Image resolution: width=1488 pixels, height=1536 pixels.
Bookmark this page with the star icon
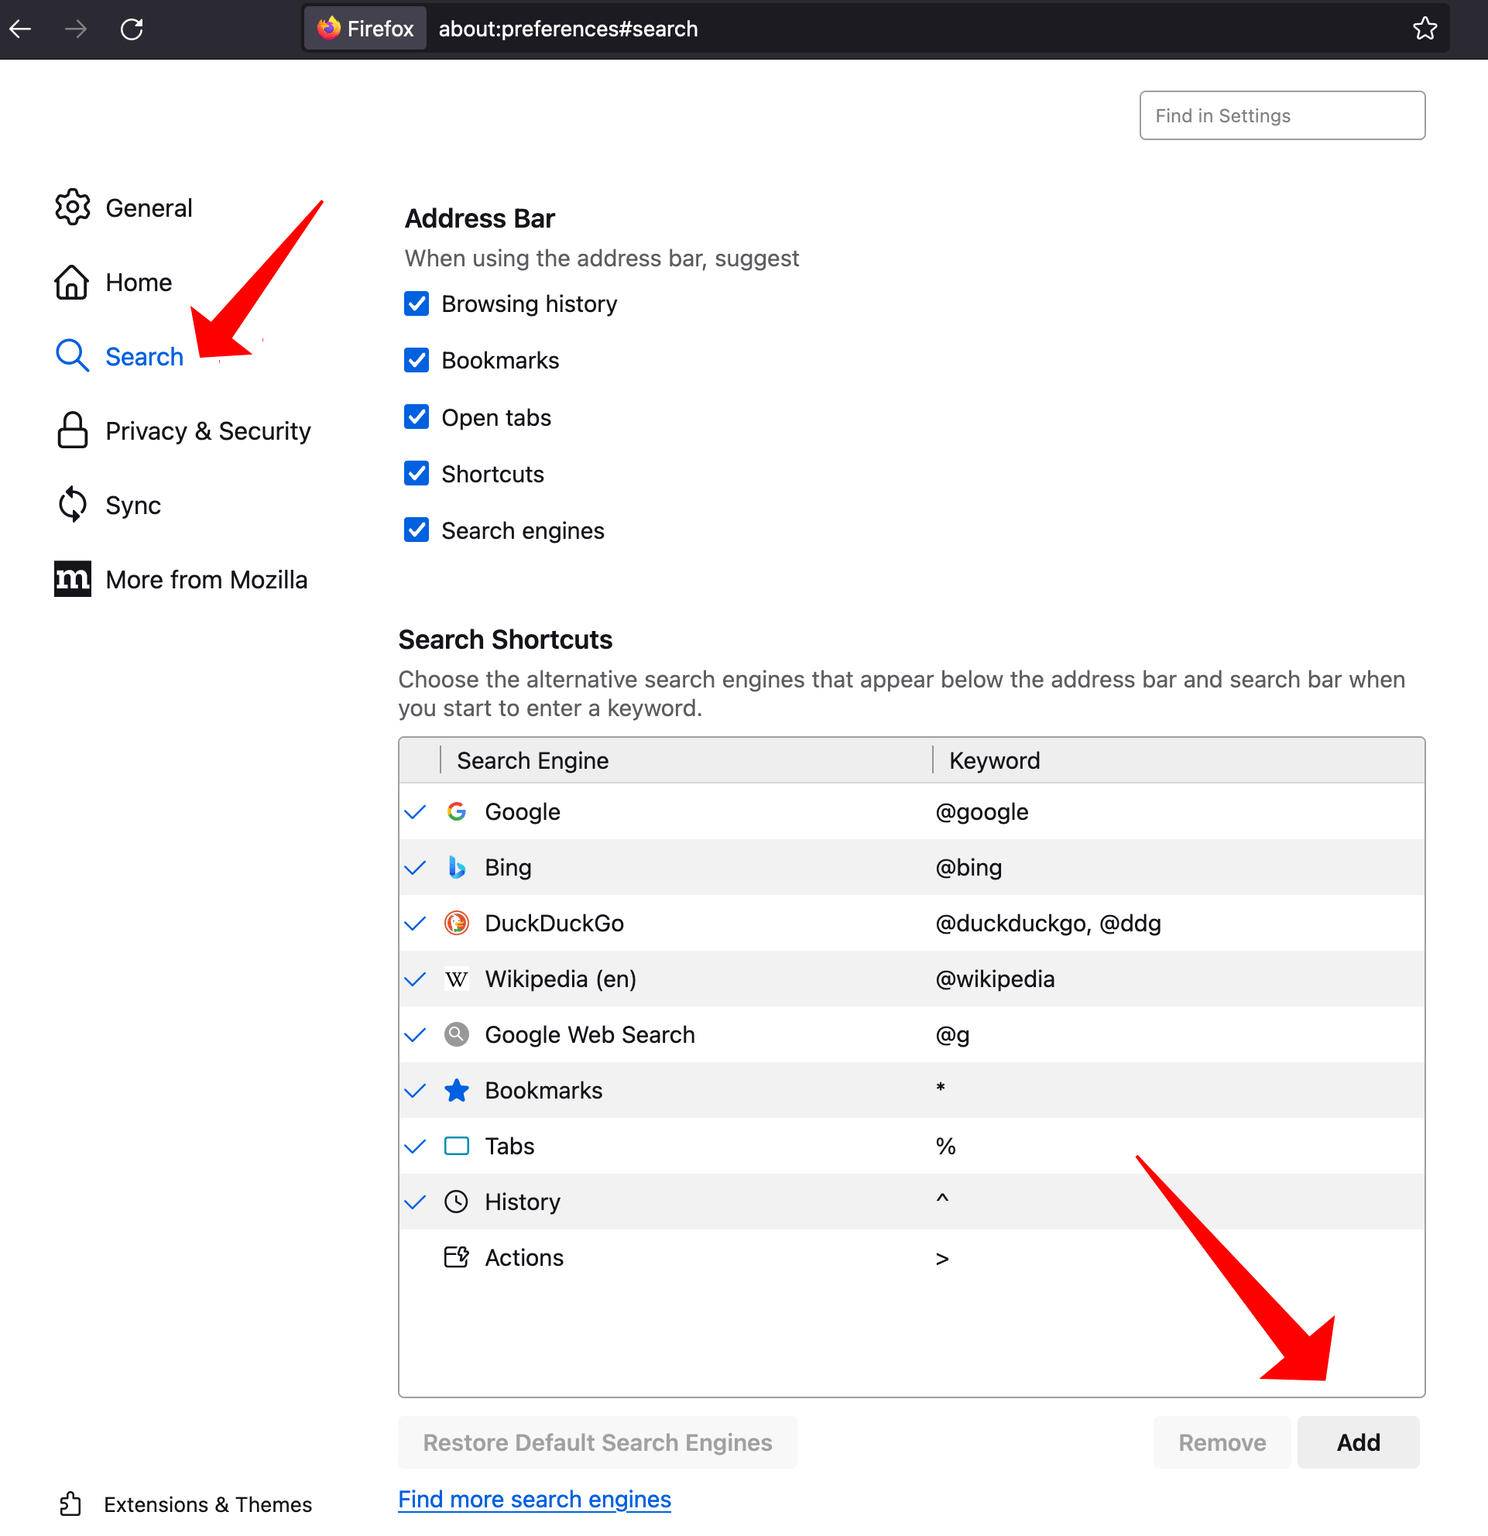[1425, 28]
